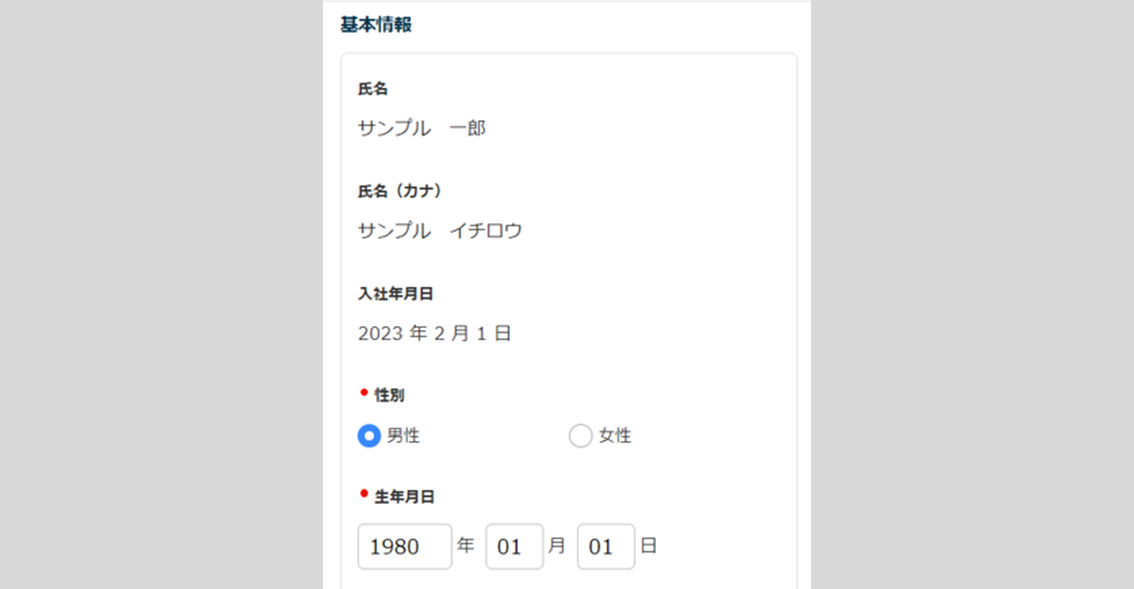
Task: Click the name text サンプル 一郎
Action: [x=422, y=129]
